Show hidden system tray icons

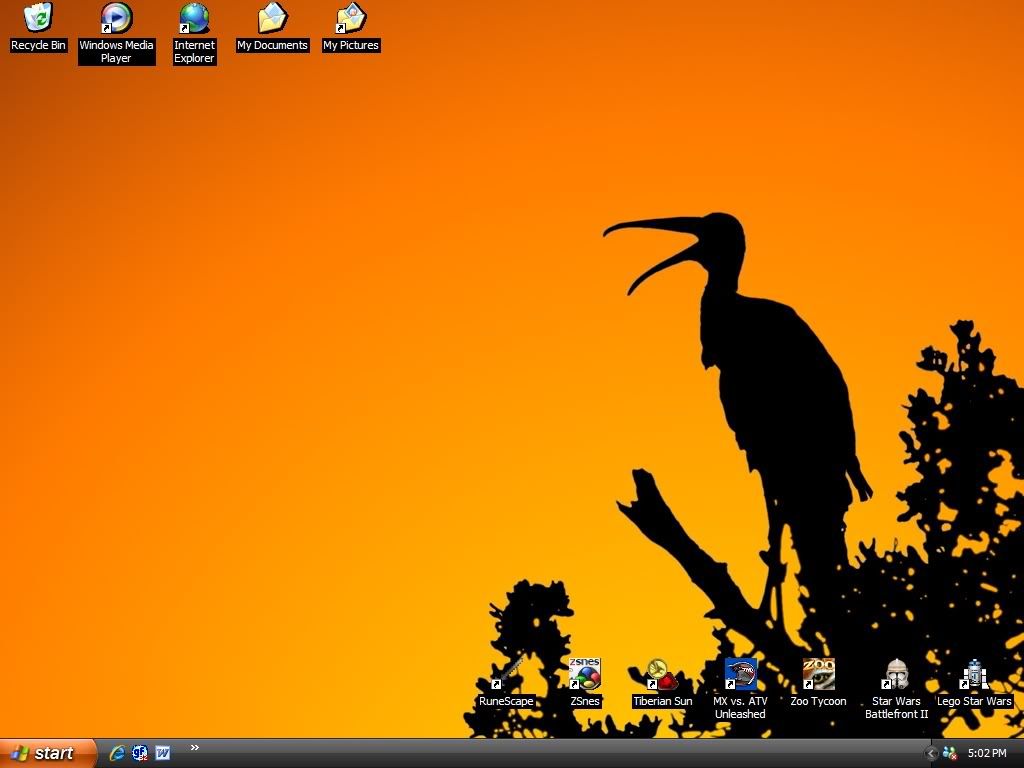pyautogui.click(x=931, y=754)
